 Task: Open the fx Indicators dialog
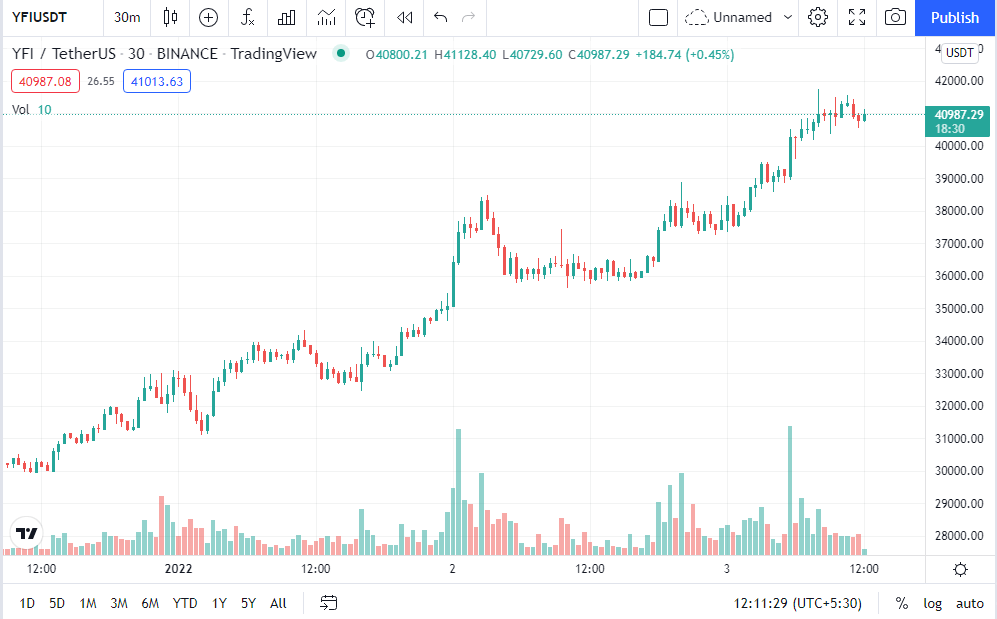[x=248, y=17]
